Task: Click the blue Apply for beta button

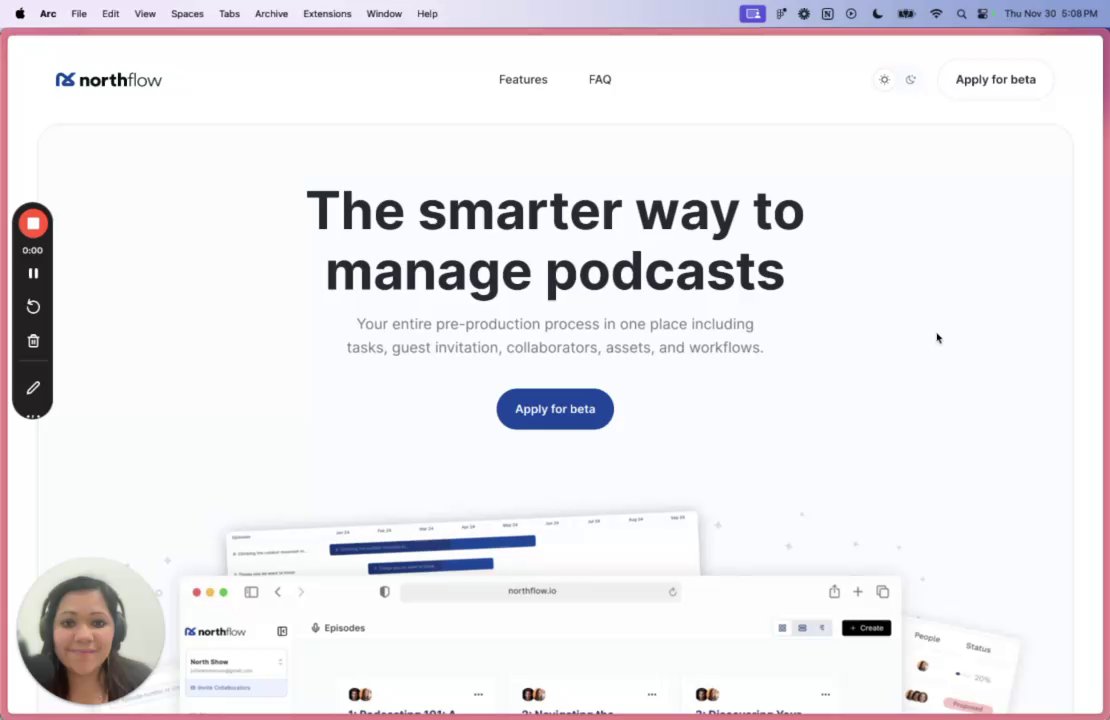Action: pos(555,409)
